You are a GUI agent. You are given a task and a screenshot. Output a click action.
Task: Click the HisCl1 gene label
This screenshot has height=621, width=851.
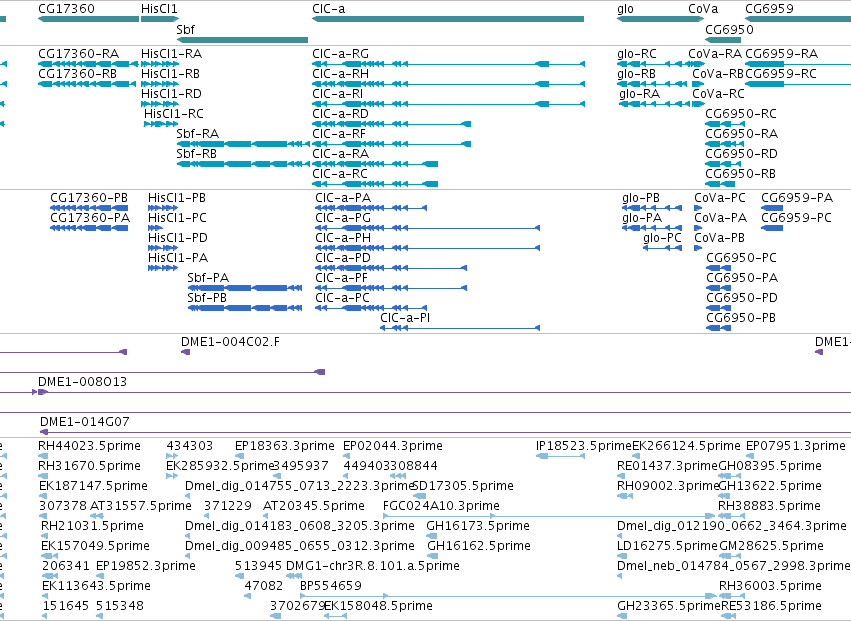pyautogui.click(x=159, y=9)
